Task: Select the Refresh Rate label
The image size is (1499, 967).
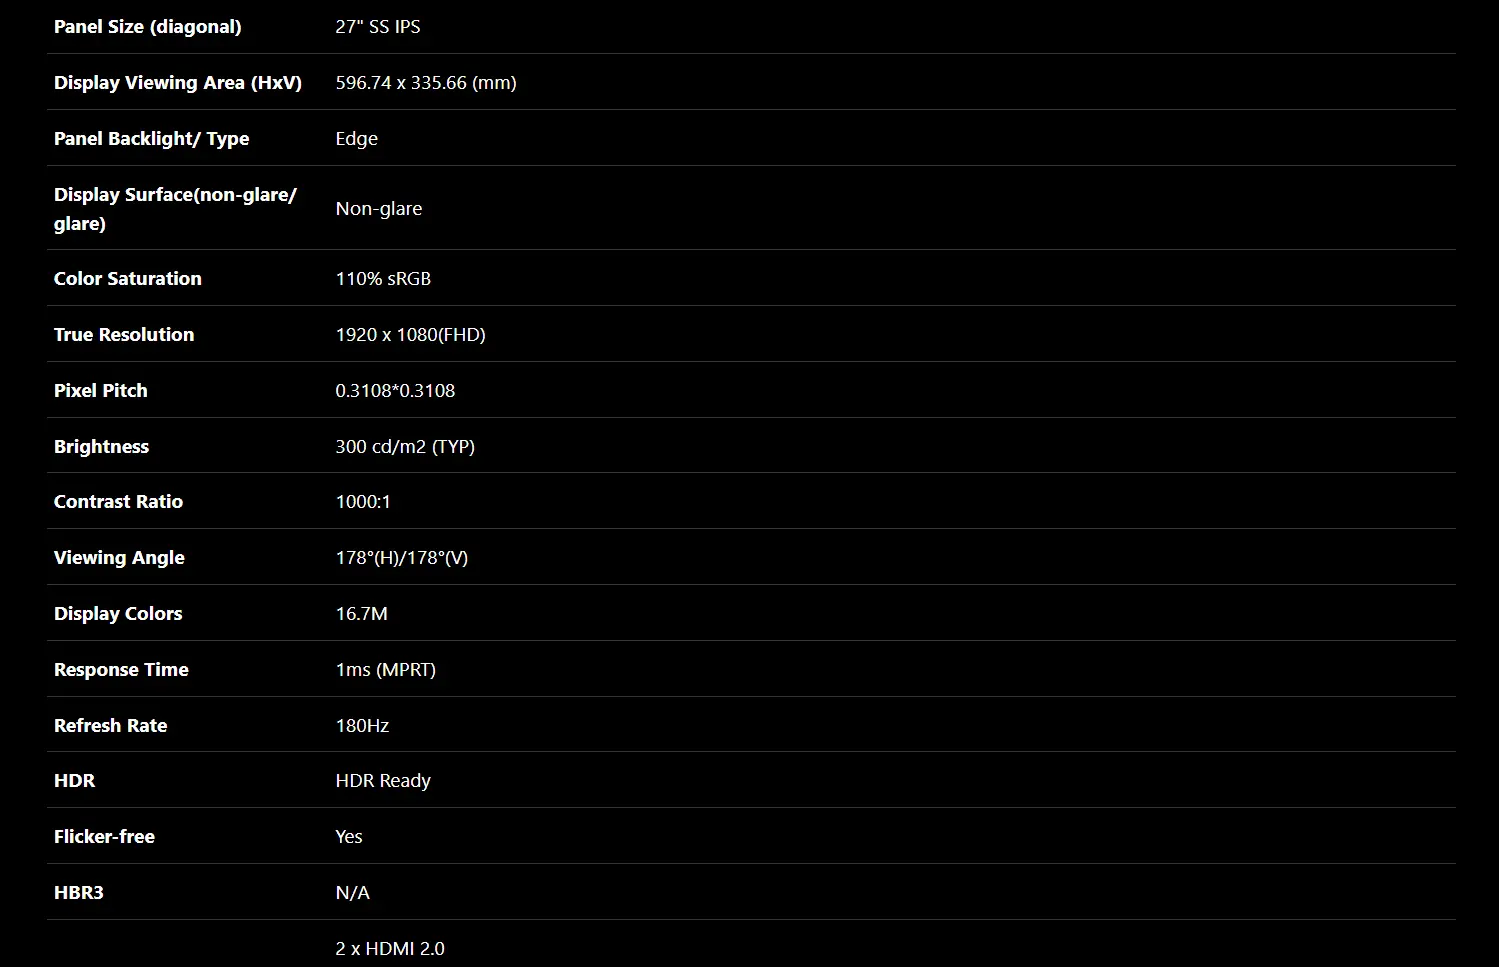Action: point(110,726)
